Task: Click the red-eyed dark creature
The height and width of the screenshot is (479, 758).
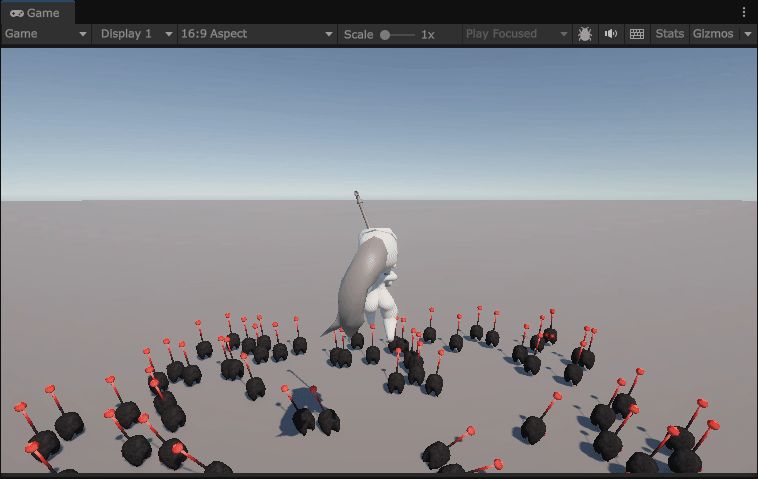Action: point(549,336)
